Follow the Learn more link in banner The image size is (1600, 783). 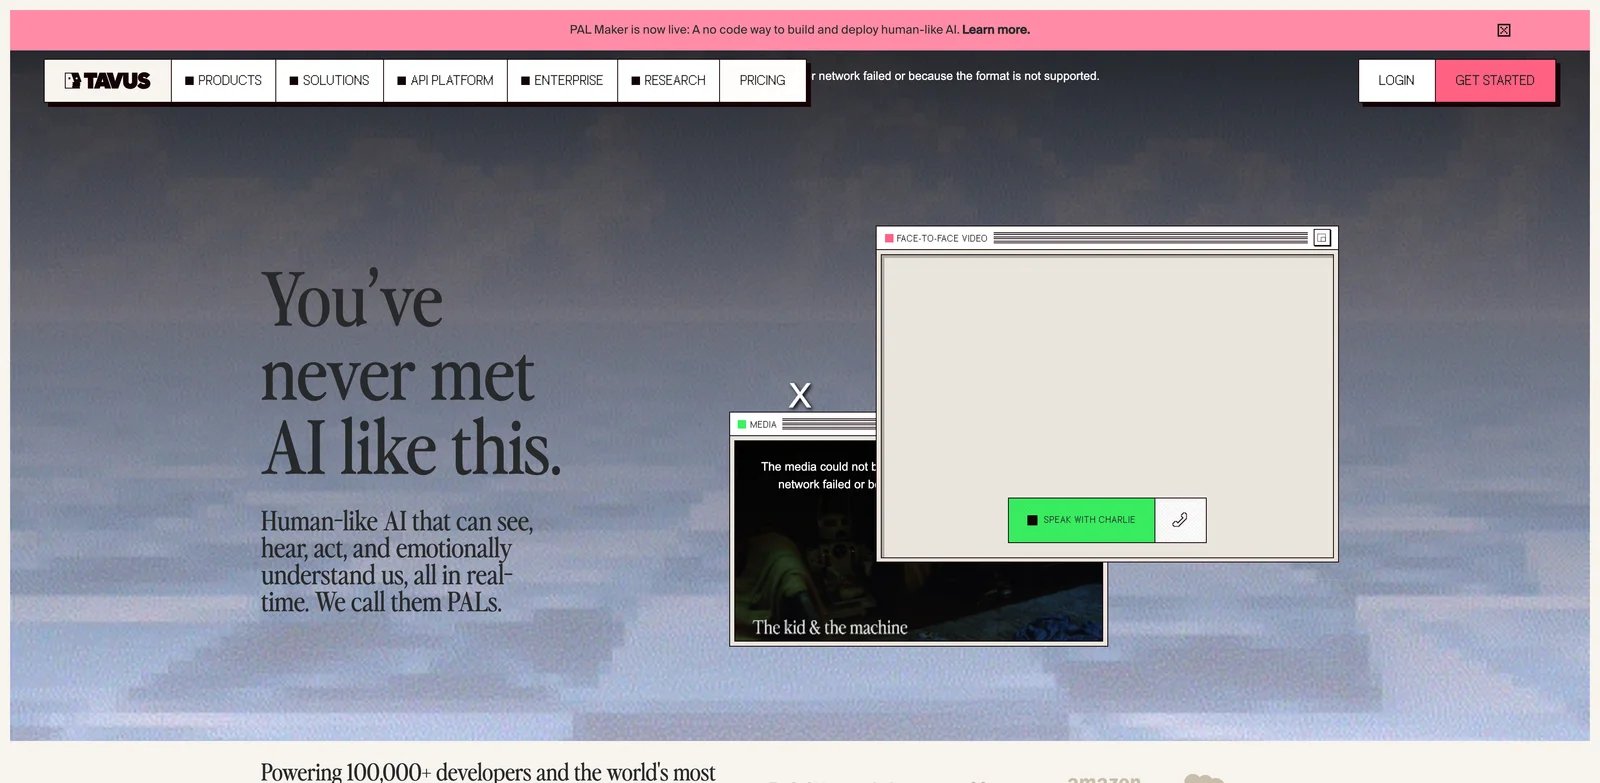click(996, 30)
